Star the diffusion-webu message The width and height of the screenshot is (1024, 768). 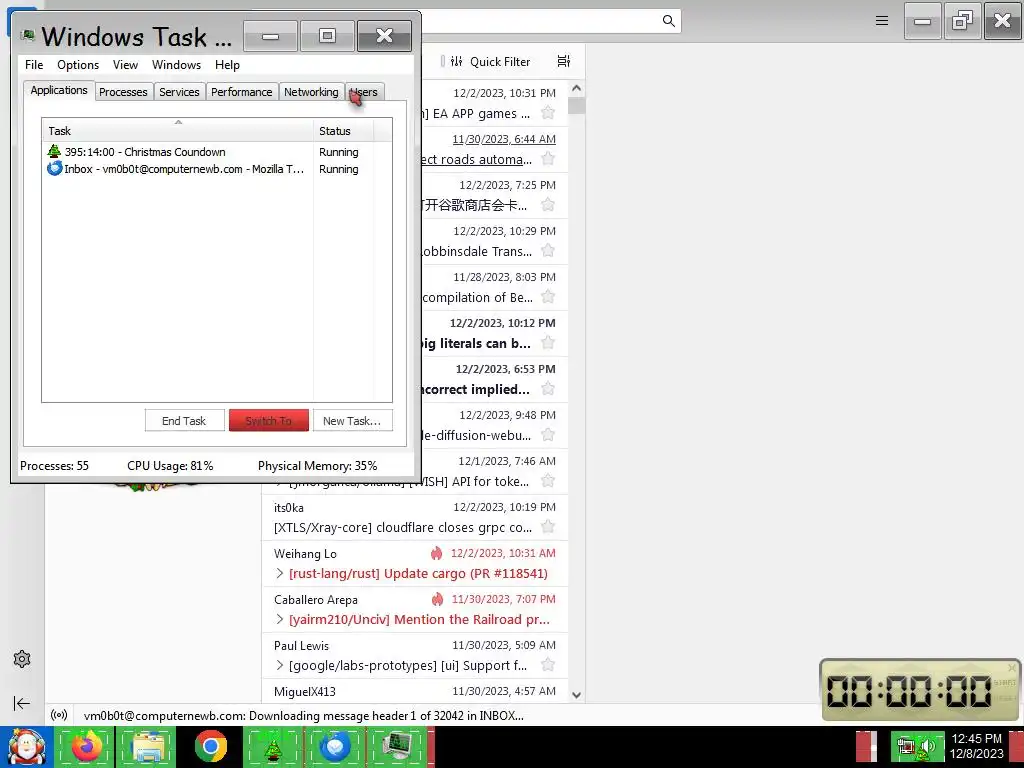(548, 435)
